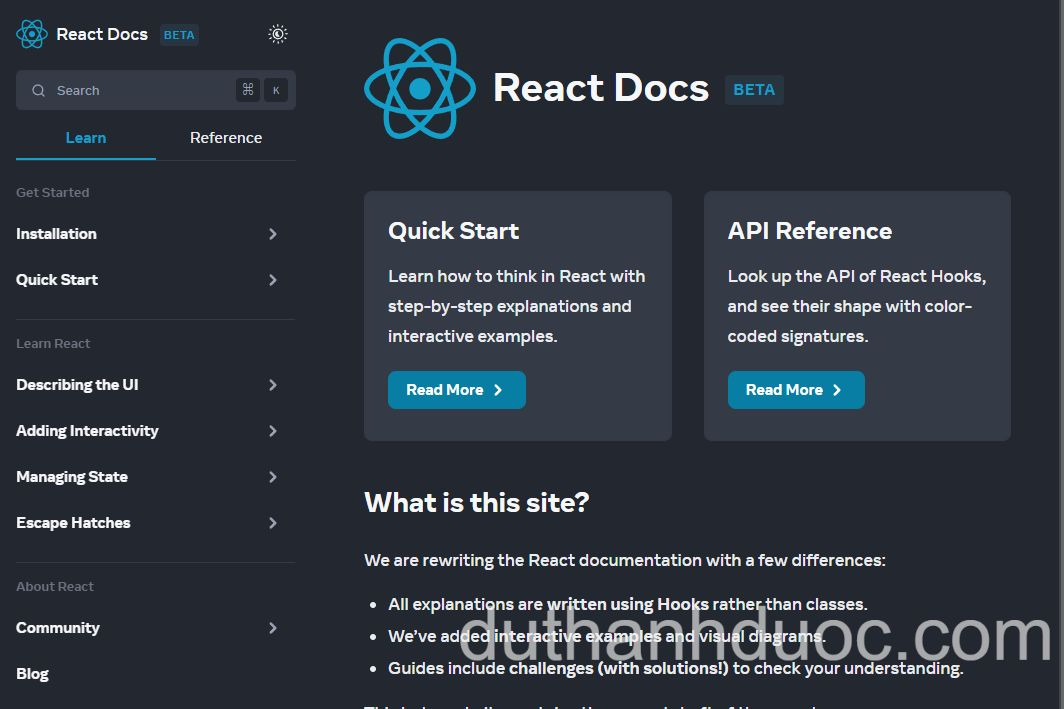
Task: Click the Command key shortcut badge
Action: (248, 90)
